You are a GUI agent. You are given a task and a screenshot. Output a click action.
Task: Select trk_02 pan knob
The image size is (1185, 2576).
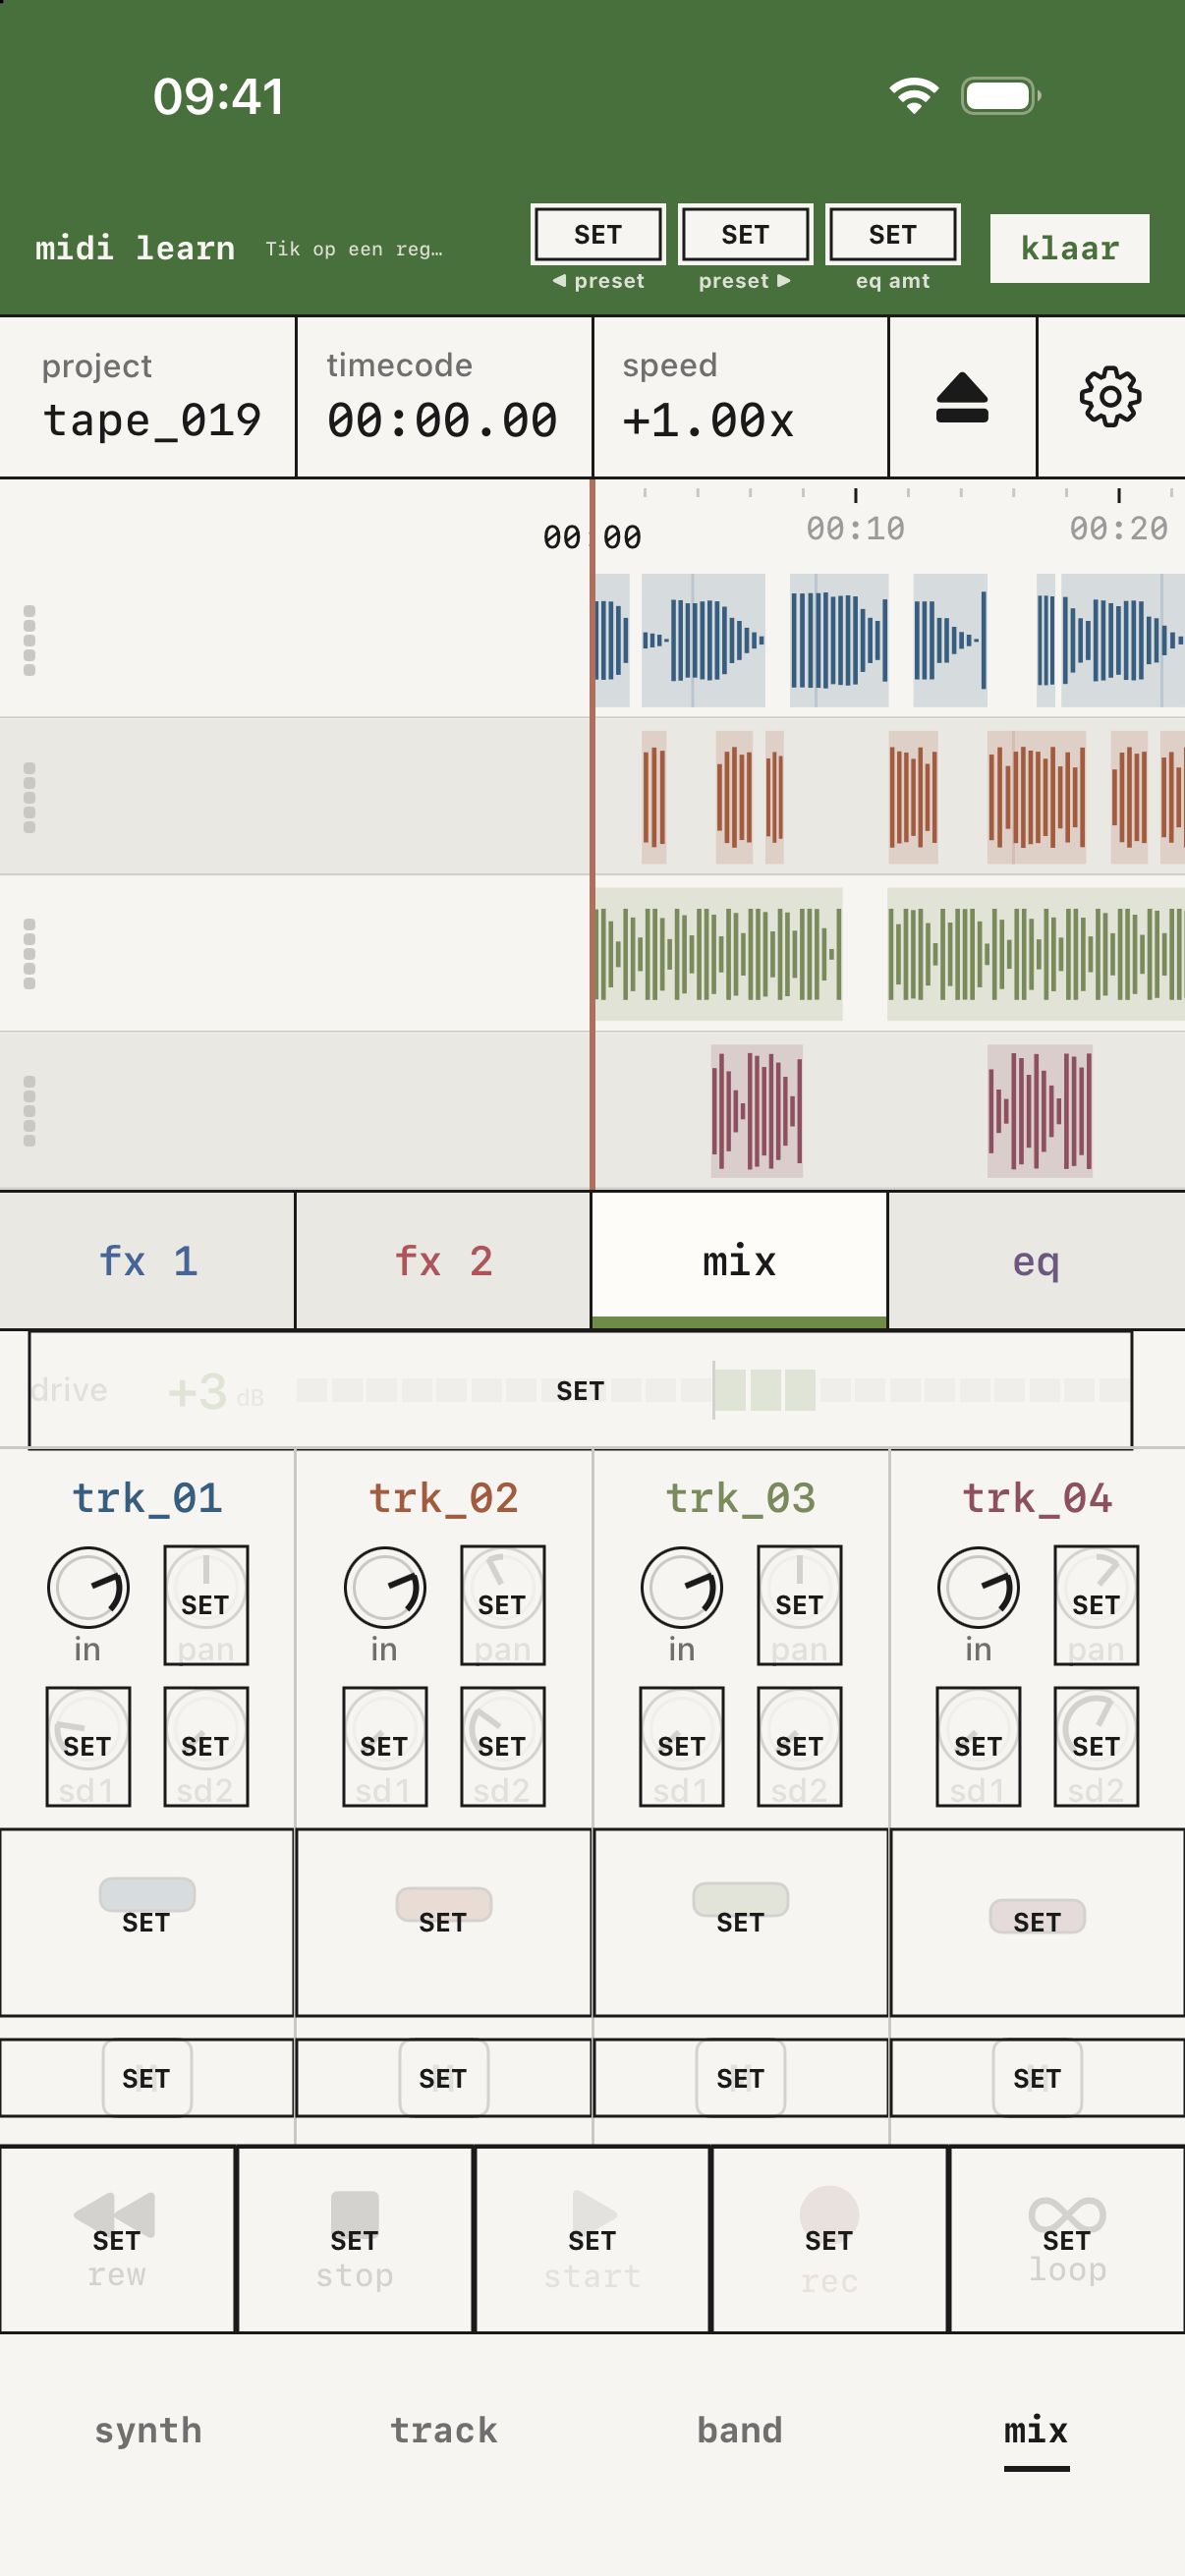click(503, 1605)
